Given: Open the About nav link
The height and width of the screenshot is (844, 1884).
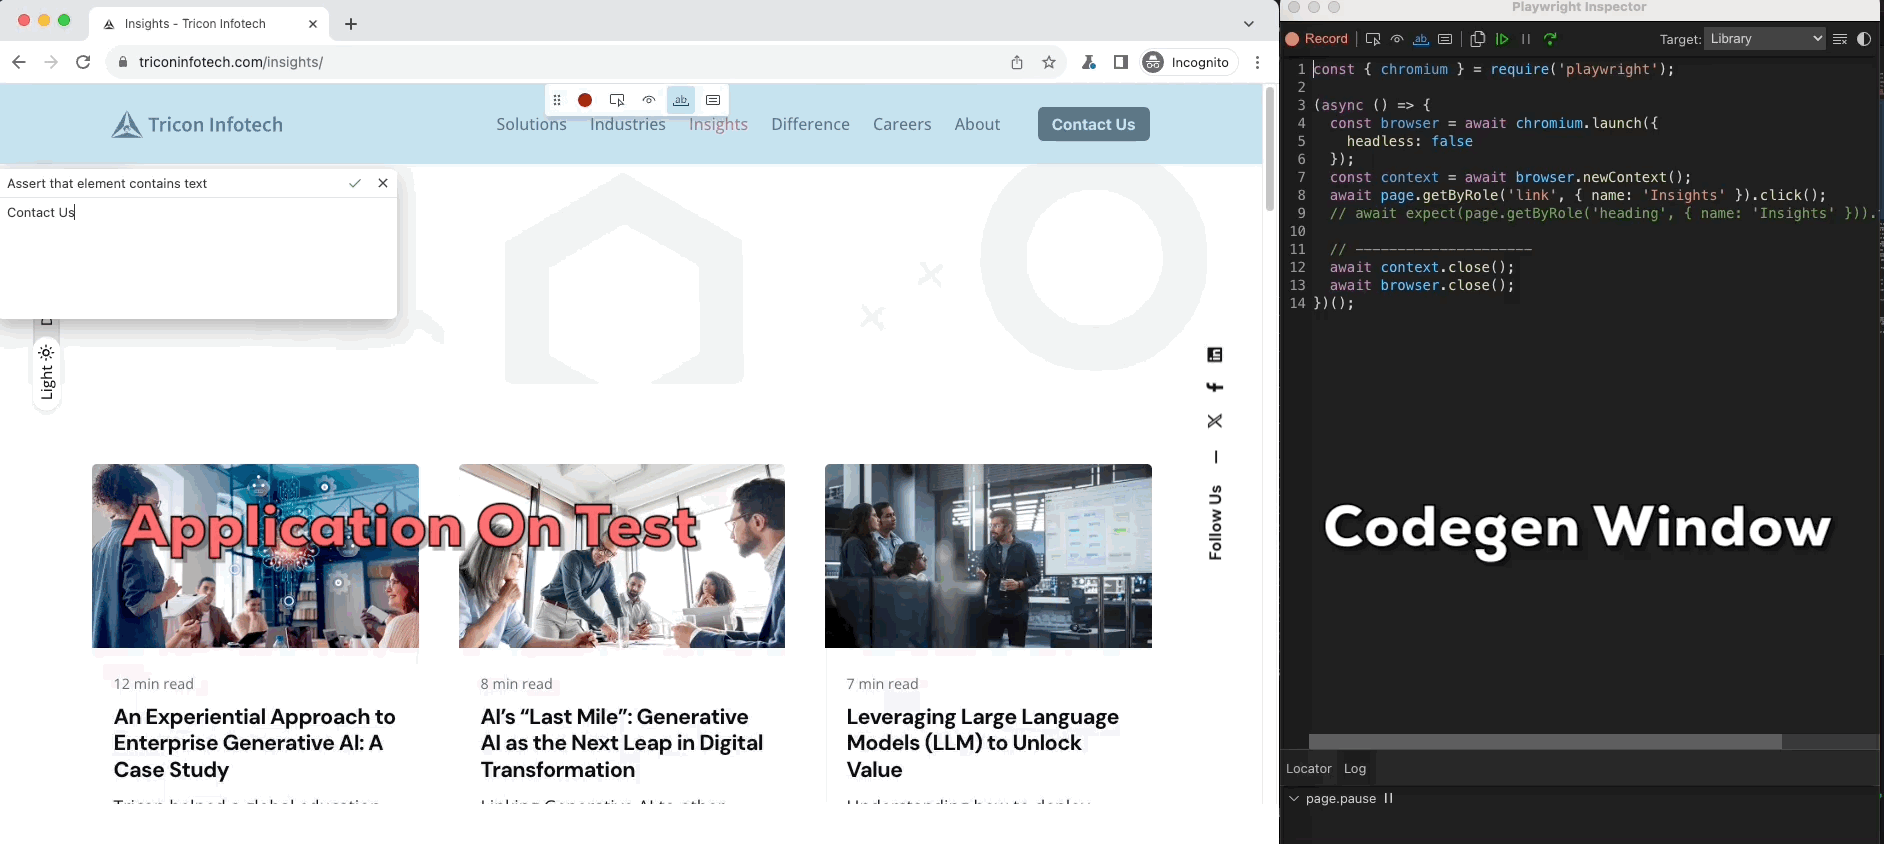Looking at the screenshot, I should click(x=977, y=124).
